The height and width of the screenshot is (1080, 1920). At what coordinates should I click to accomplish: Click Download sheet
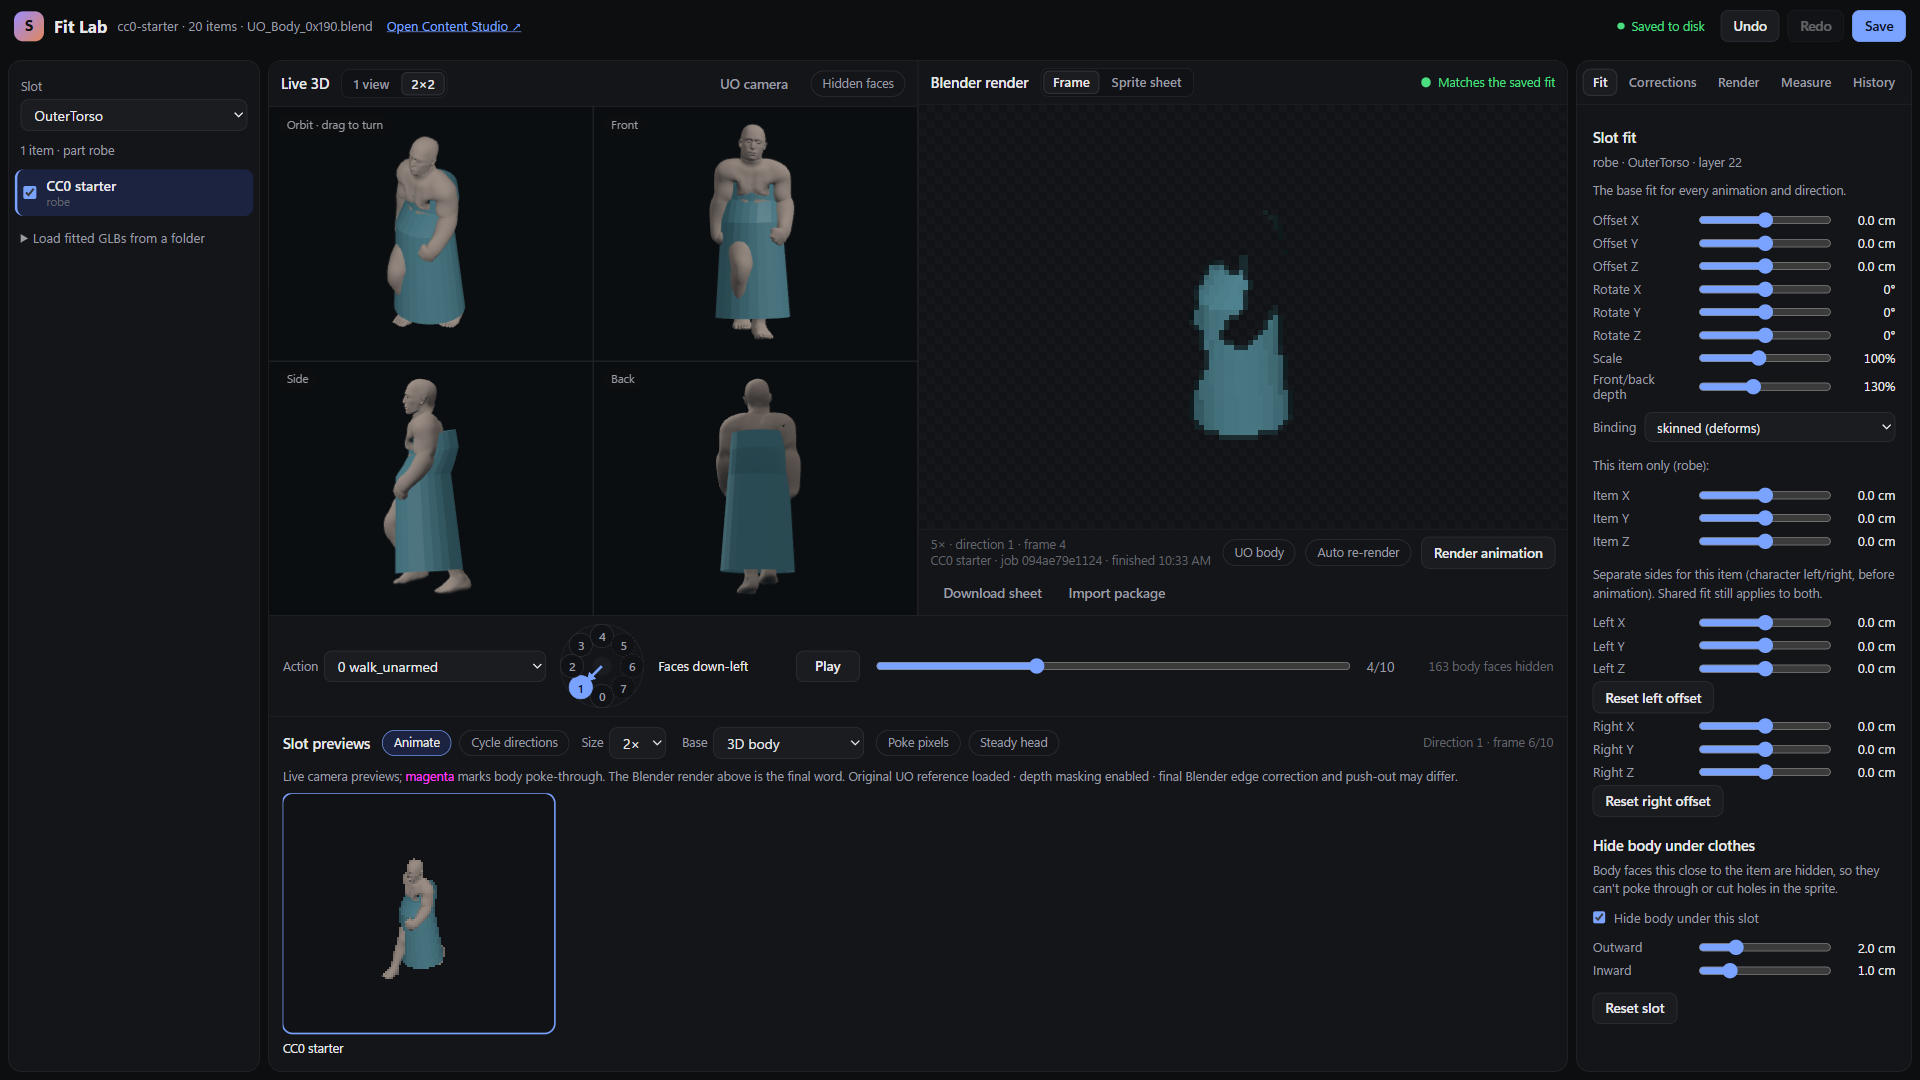click(x=992, y=594)
